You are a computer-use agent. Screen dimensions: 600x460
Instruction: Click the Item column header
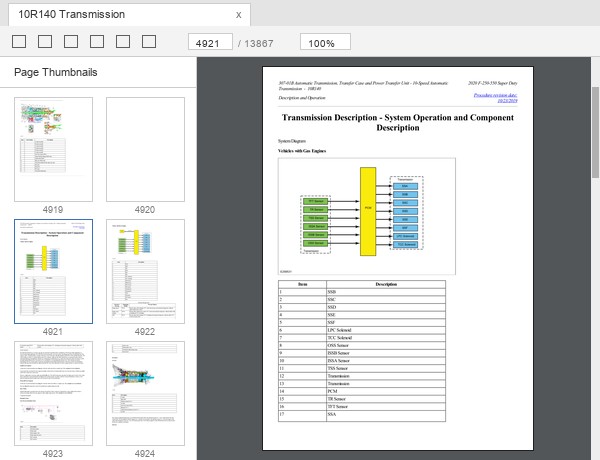tap(302, 284)
